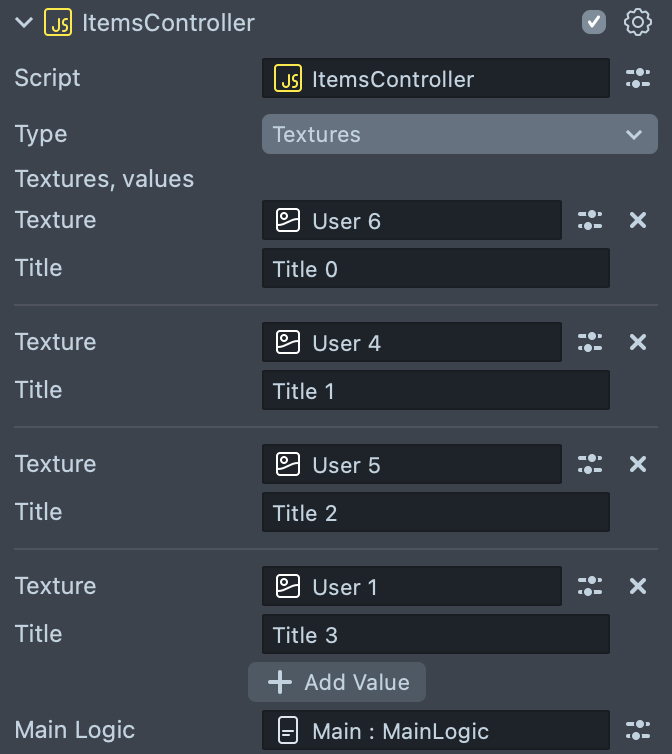
Task: Remove the User 4 texture entry
Action: tap(638, 342)
